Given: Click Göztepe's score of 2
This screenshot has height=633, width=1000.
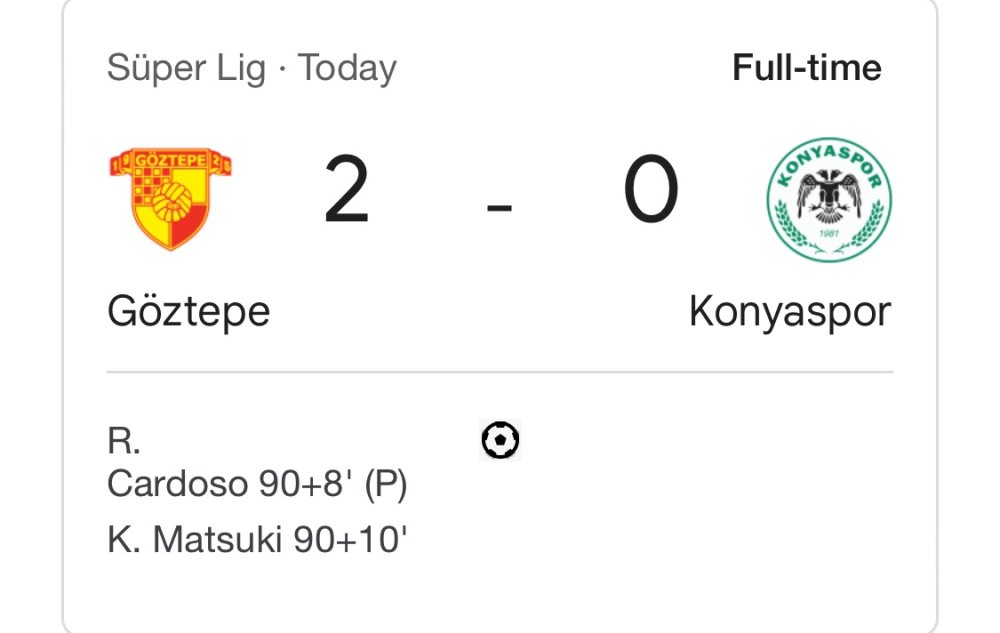Looking at the screenshot, I should pyautogui.click(x=347, y=192).
